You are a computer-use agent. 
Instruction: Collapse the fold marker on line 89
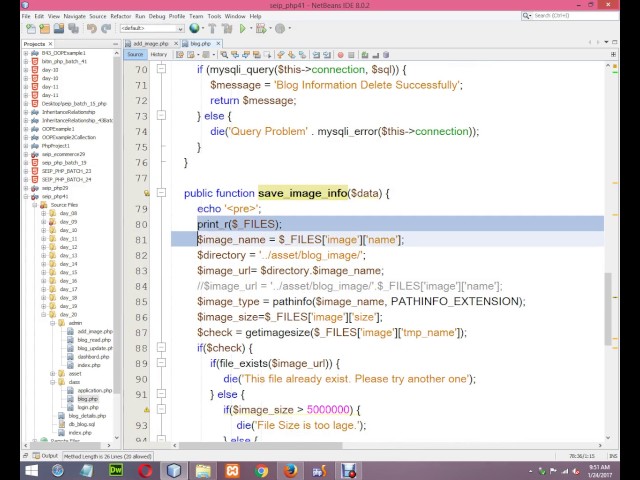click(162, 363)
